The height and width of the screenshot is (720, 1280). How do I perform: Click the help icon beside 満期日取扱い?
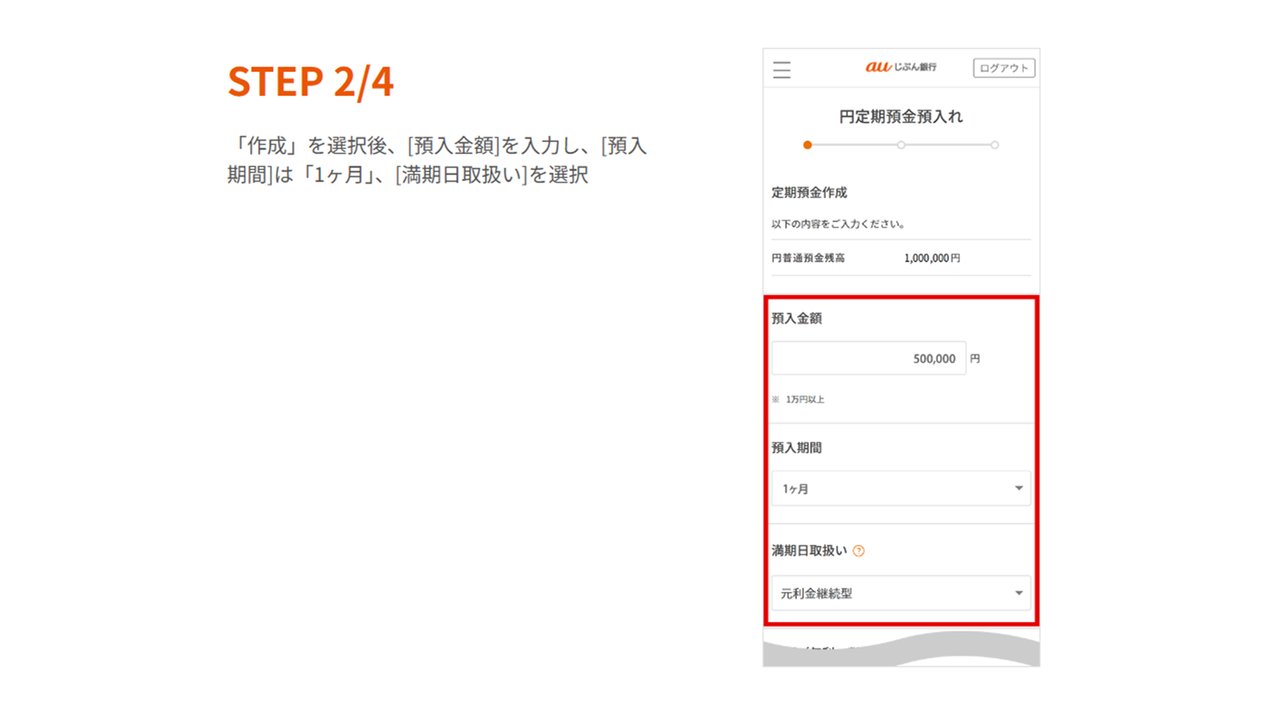[x=859, y=551]
